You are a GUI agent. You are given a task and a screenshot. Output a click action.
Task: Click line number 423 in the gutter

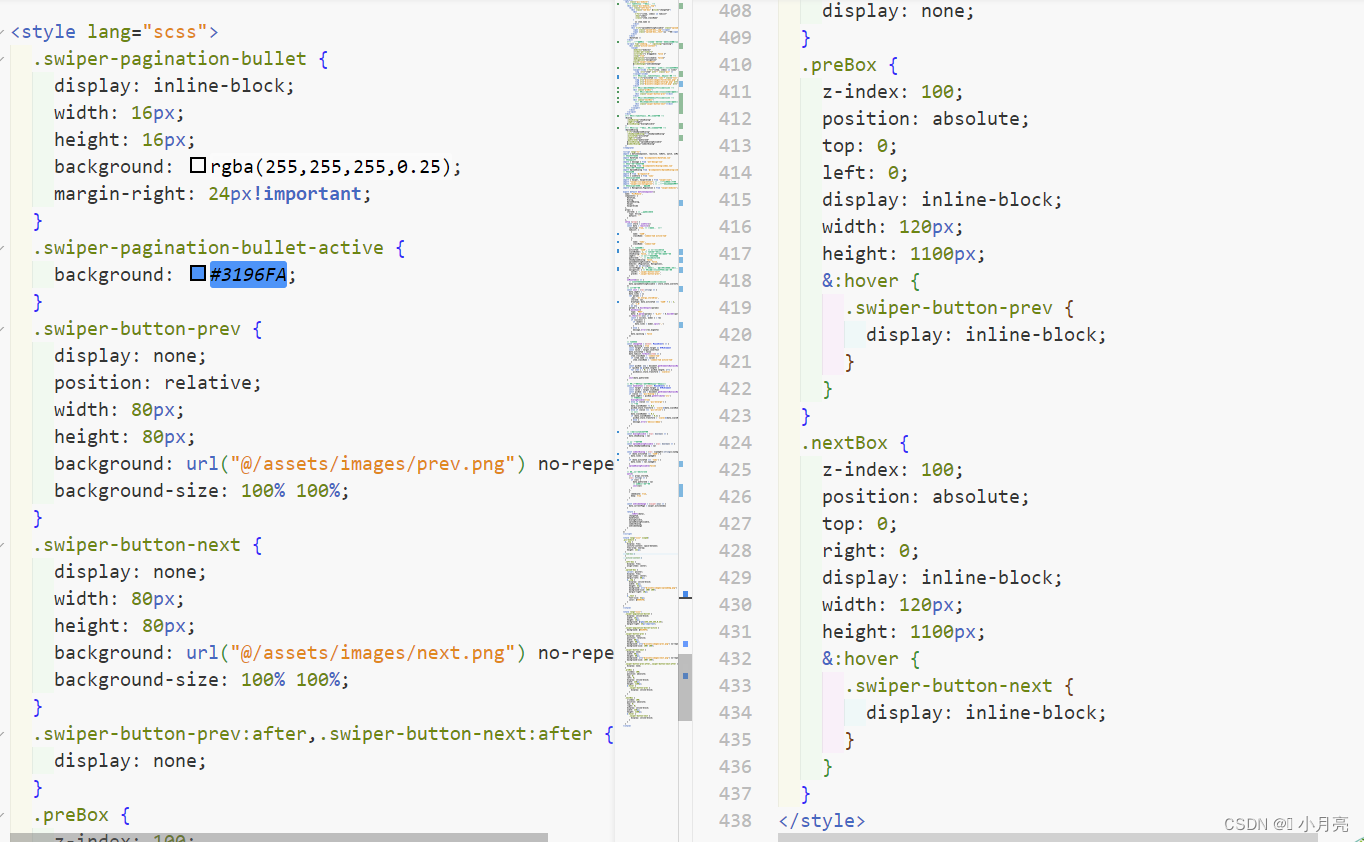(x=735, y=416)
